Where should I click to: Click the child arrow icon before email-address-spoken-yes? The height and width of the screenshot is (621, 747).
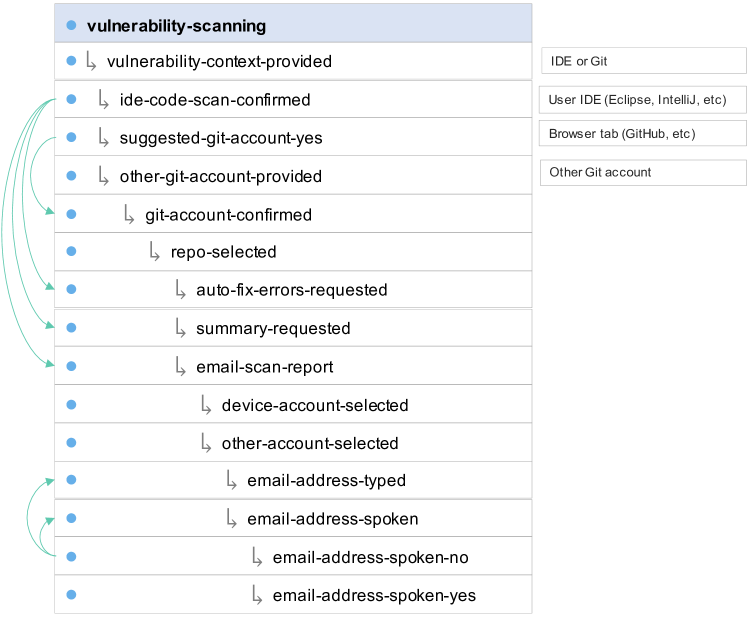[257, 595]
